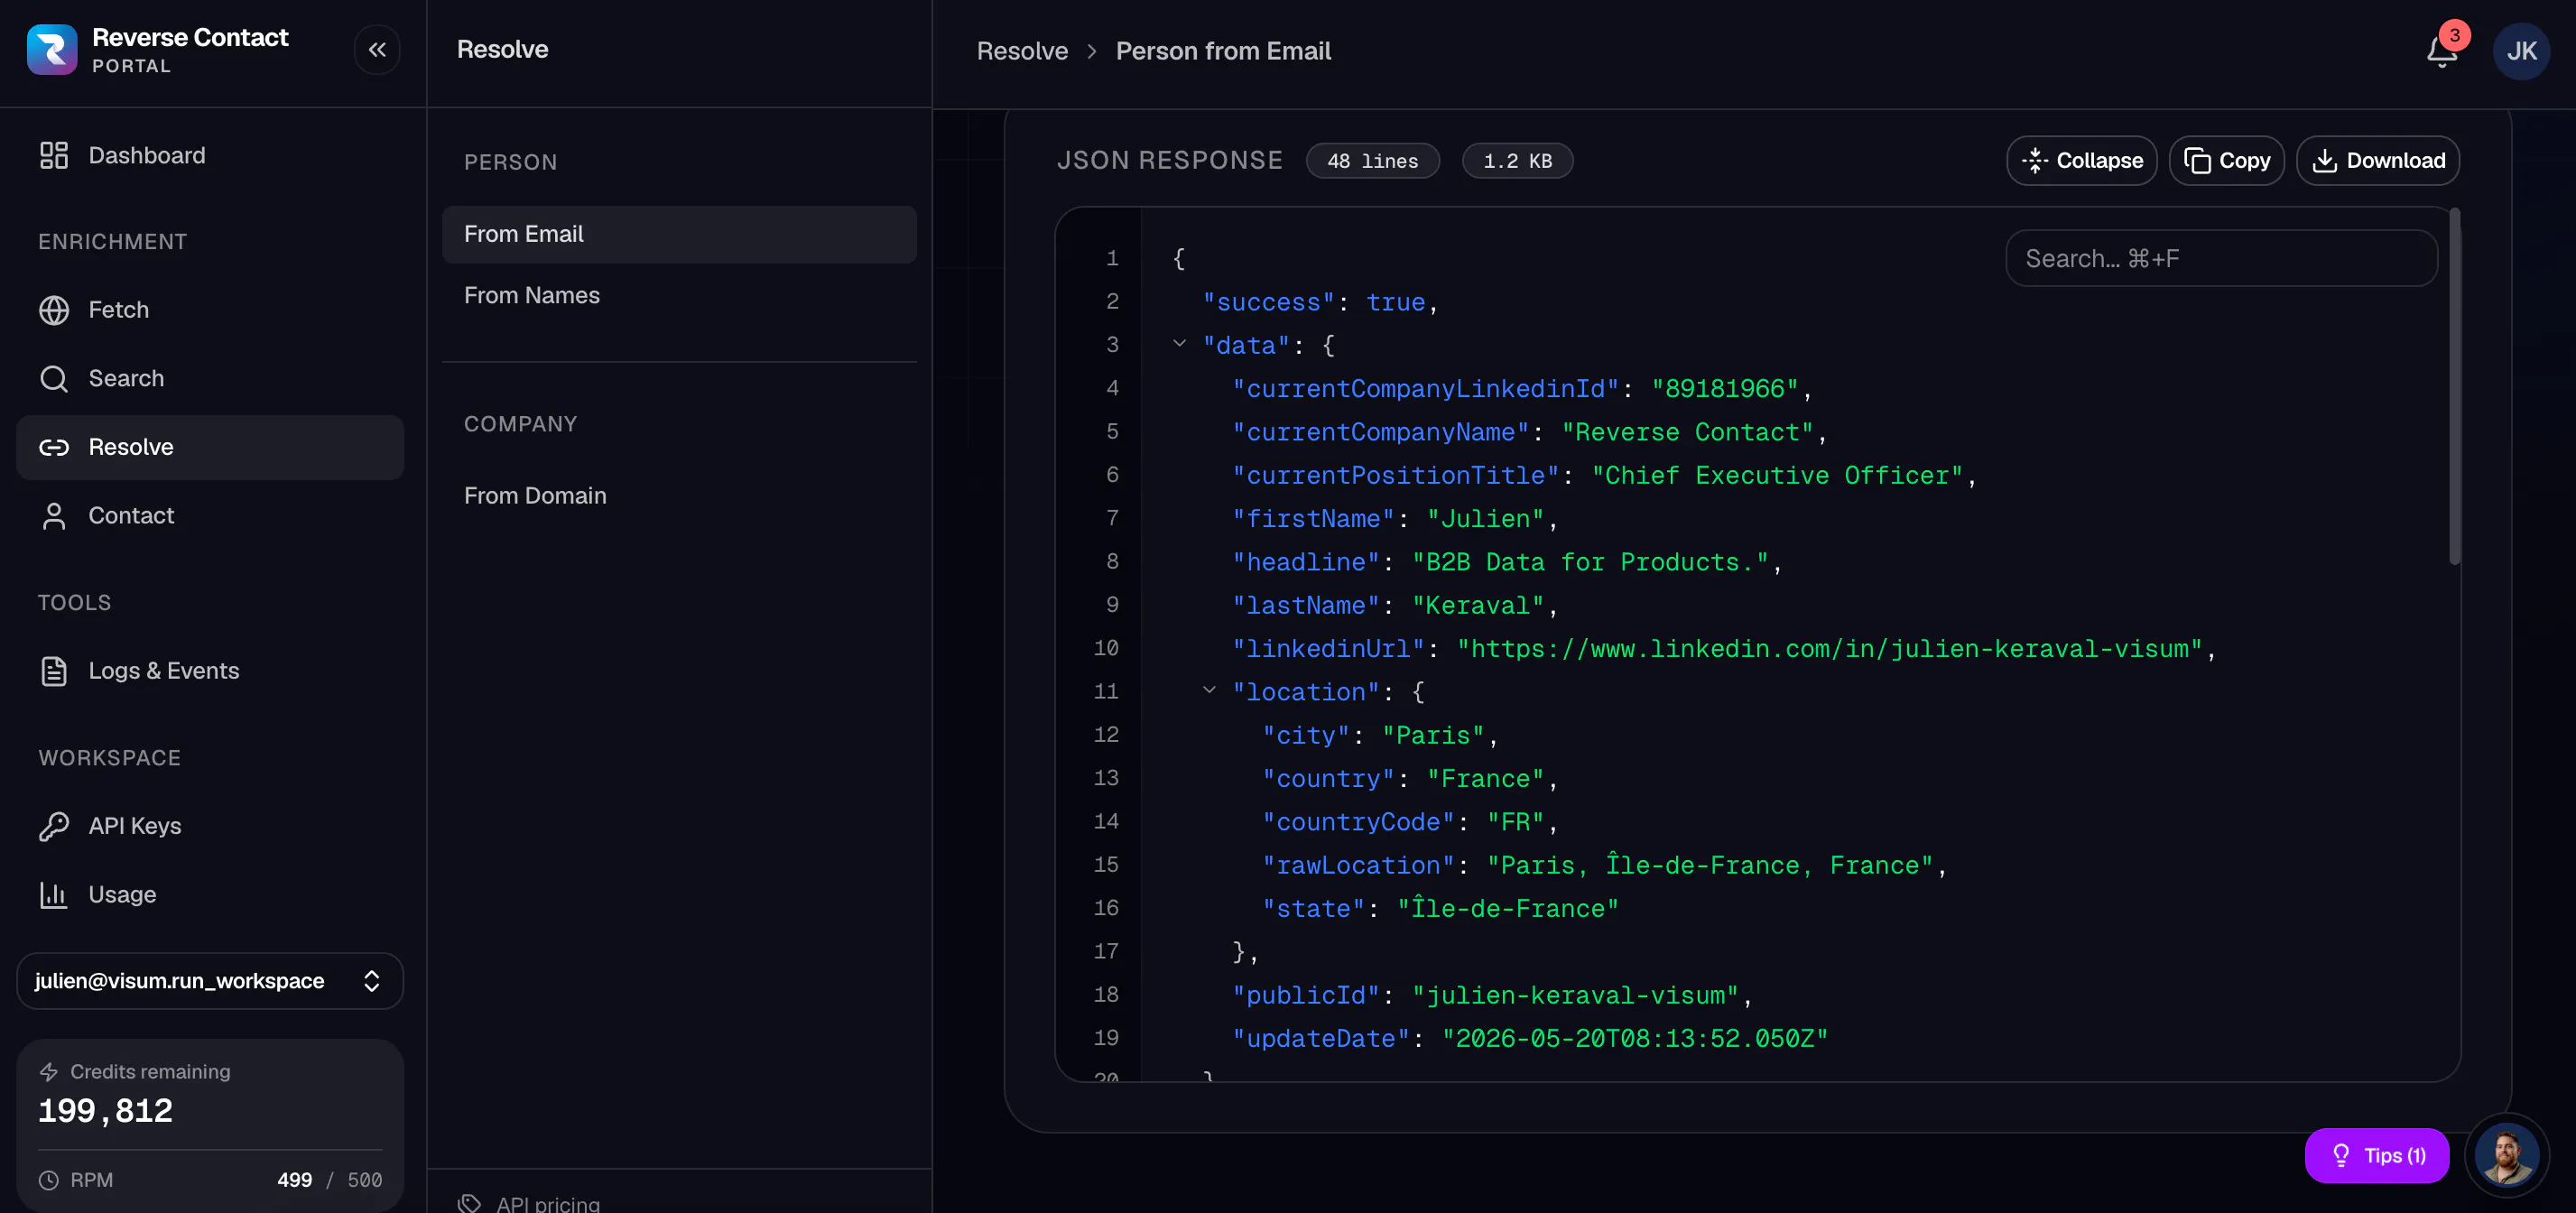2576x1213 pixels.
Task: Open the JK user avatar menu
Action: (2521, 51)
